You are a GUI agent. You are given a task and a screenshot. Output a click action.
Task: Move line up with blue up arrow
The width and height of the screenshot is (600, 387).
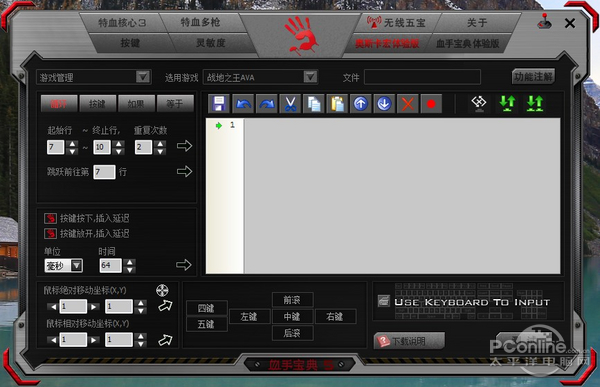click(x=360, y=104)
